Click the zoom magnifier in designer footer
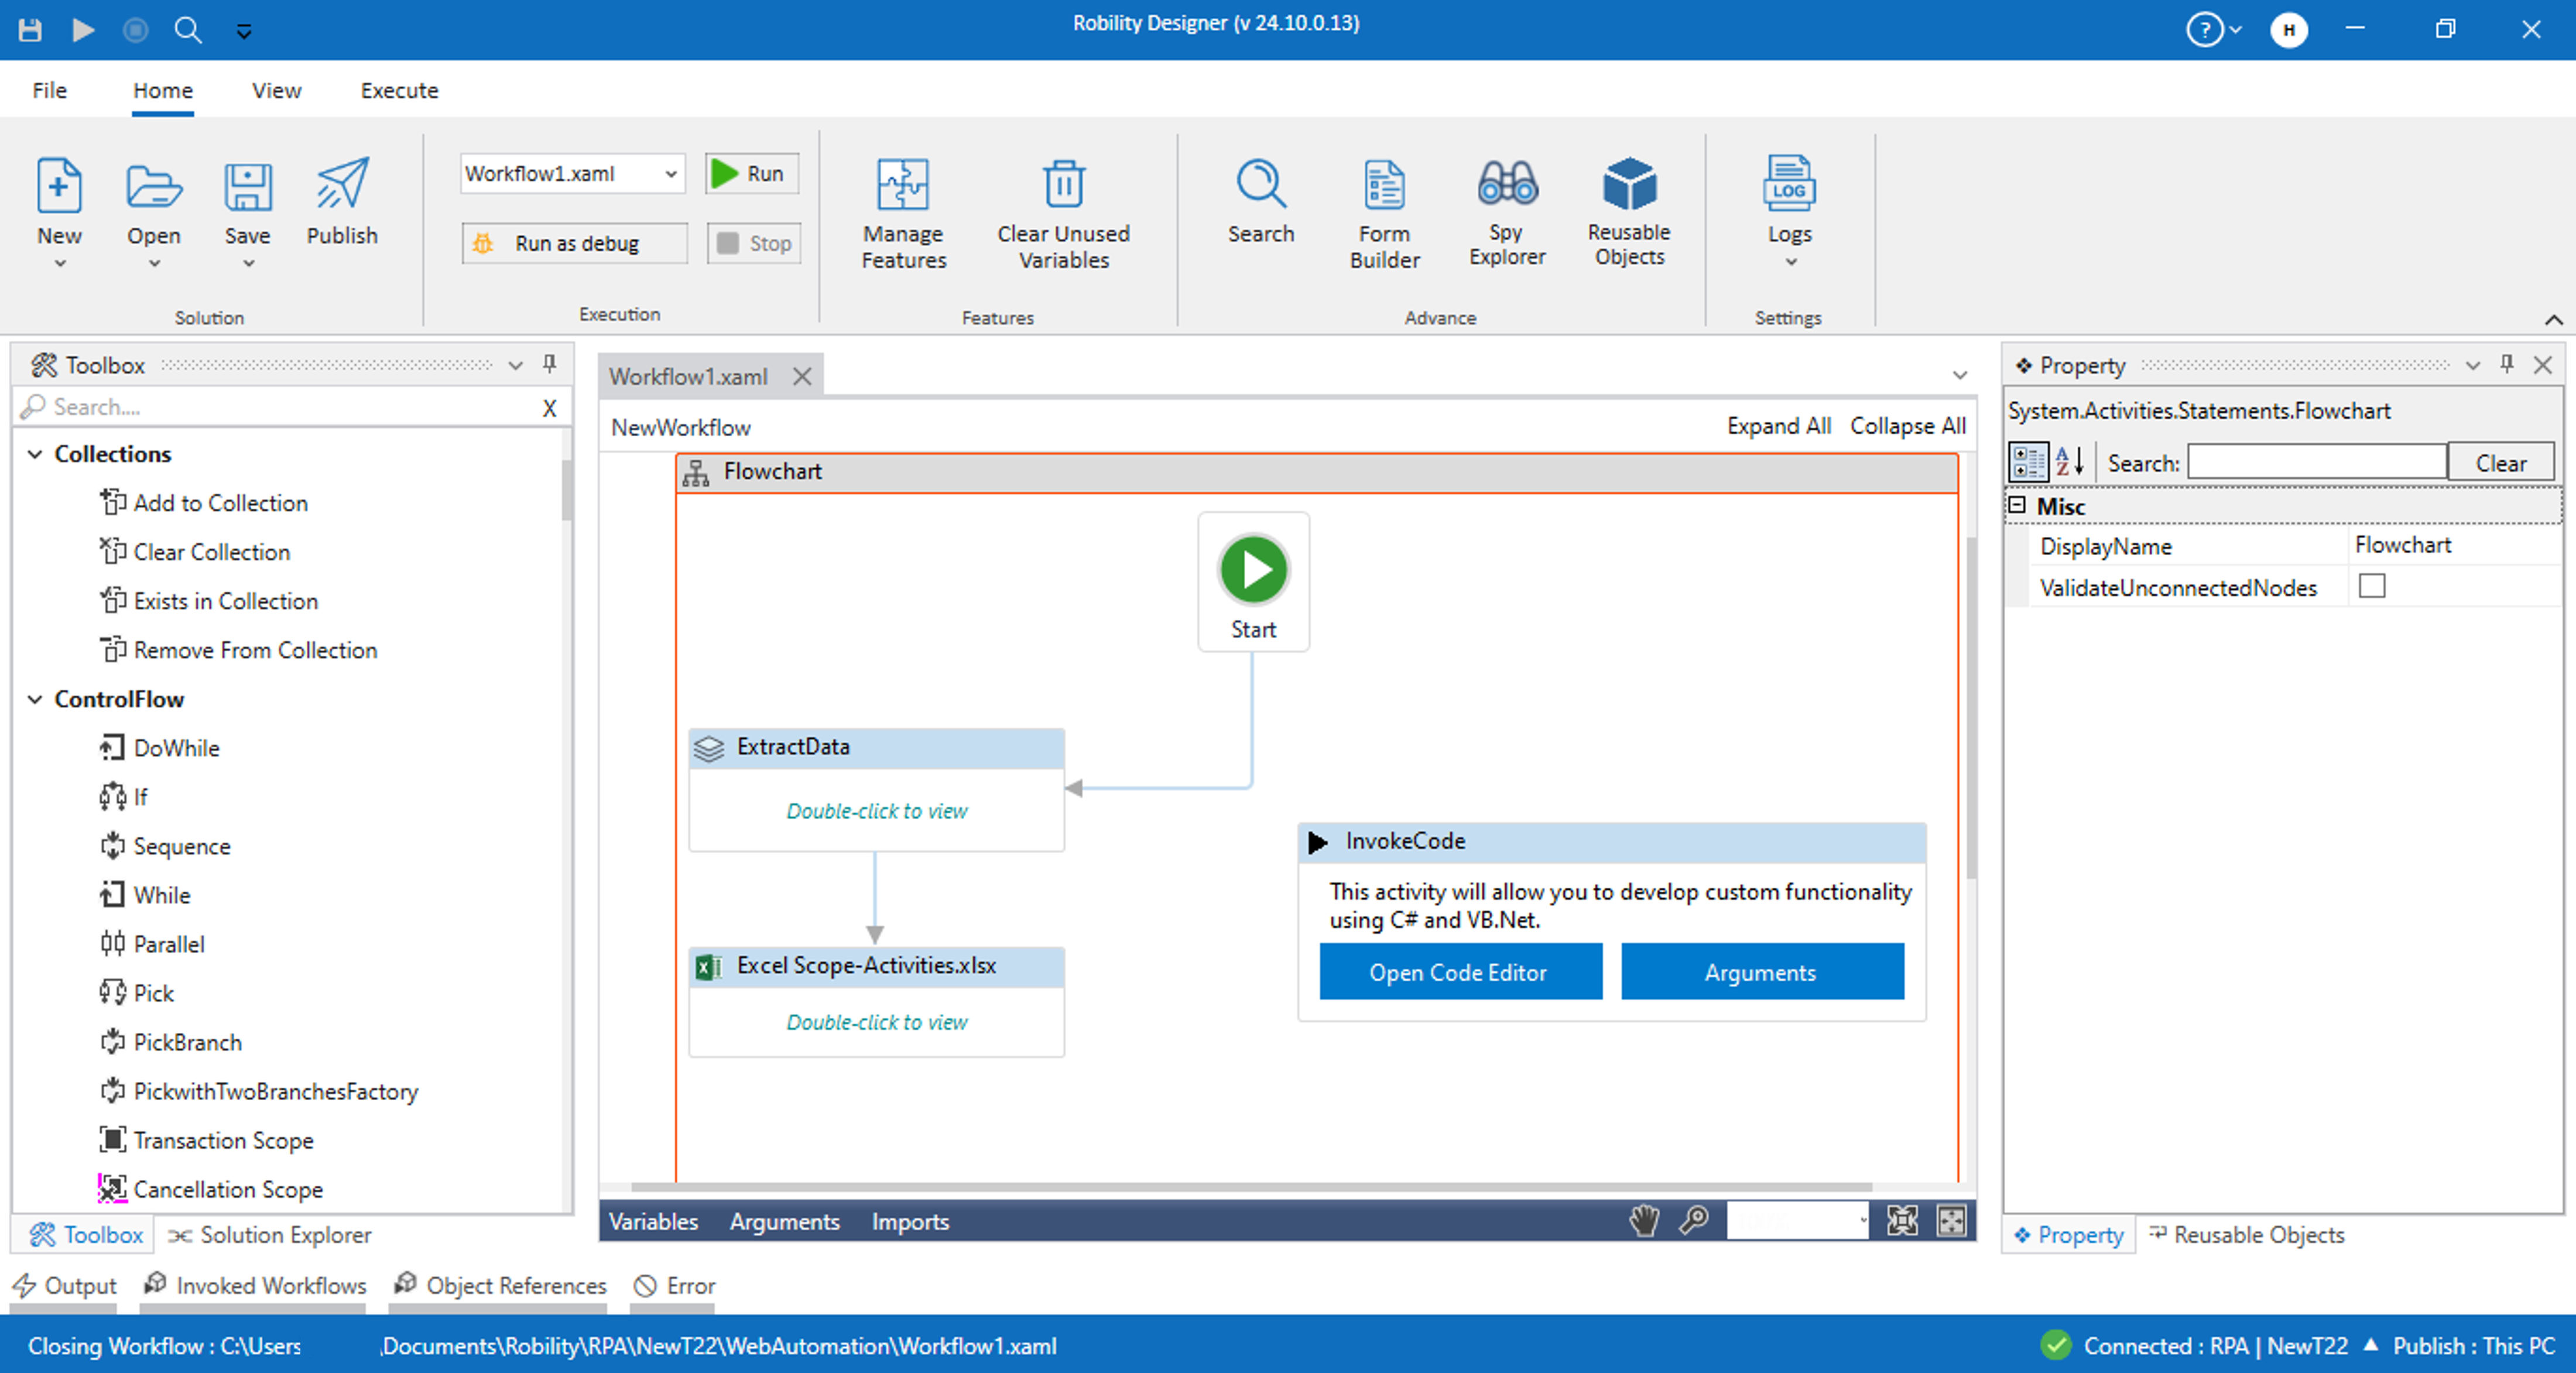Image resolution: width=2576 pixels, height=1373 pixels. point(1694,1220)
